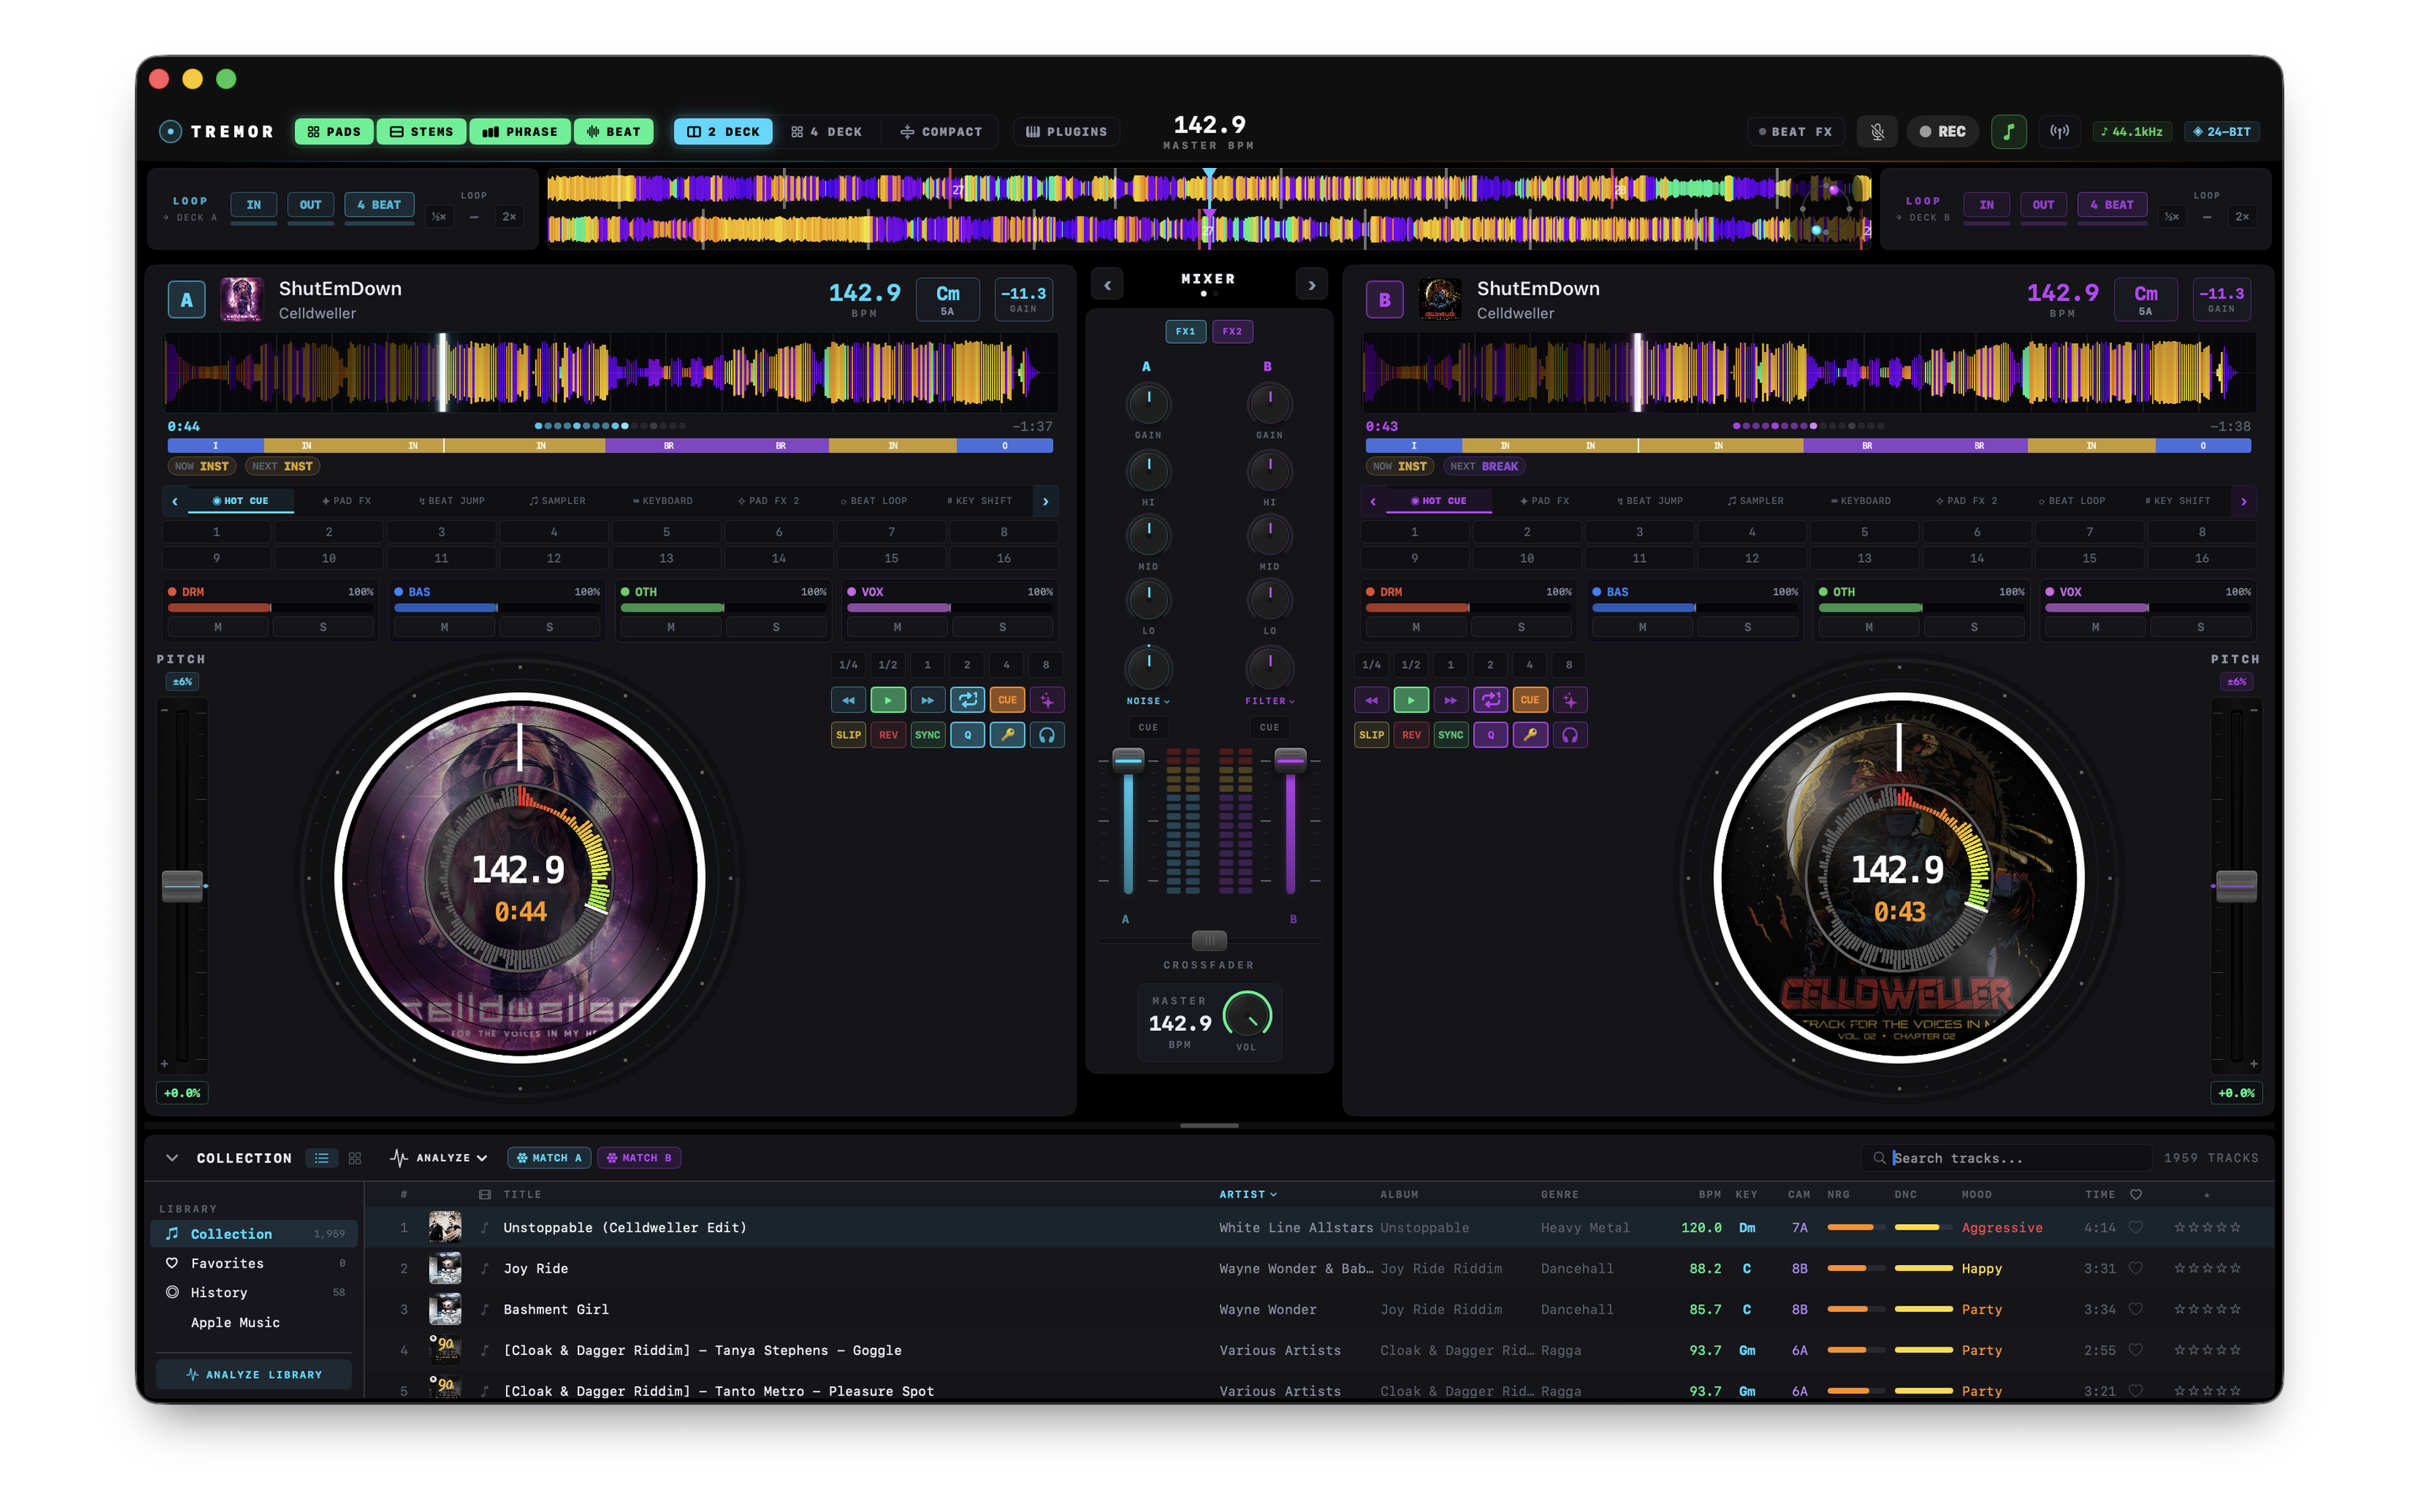
Task: Open the NOISE effect dropdown
Action: click(1148, 701)
